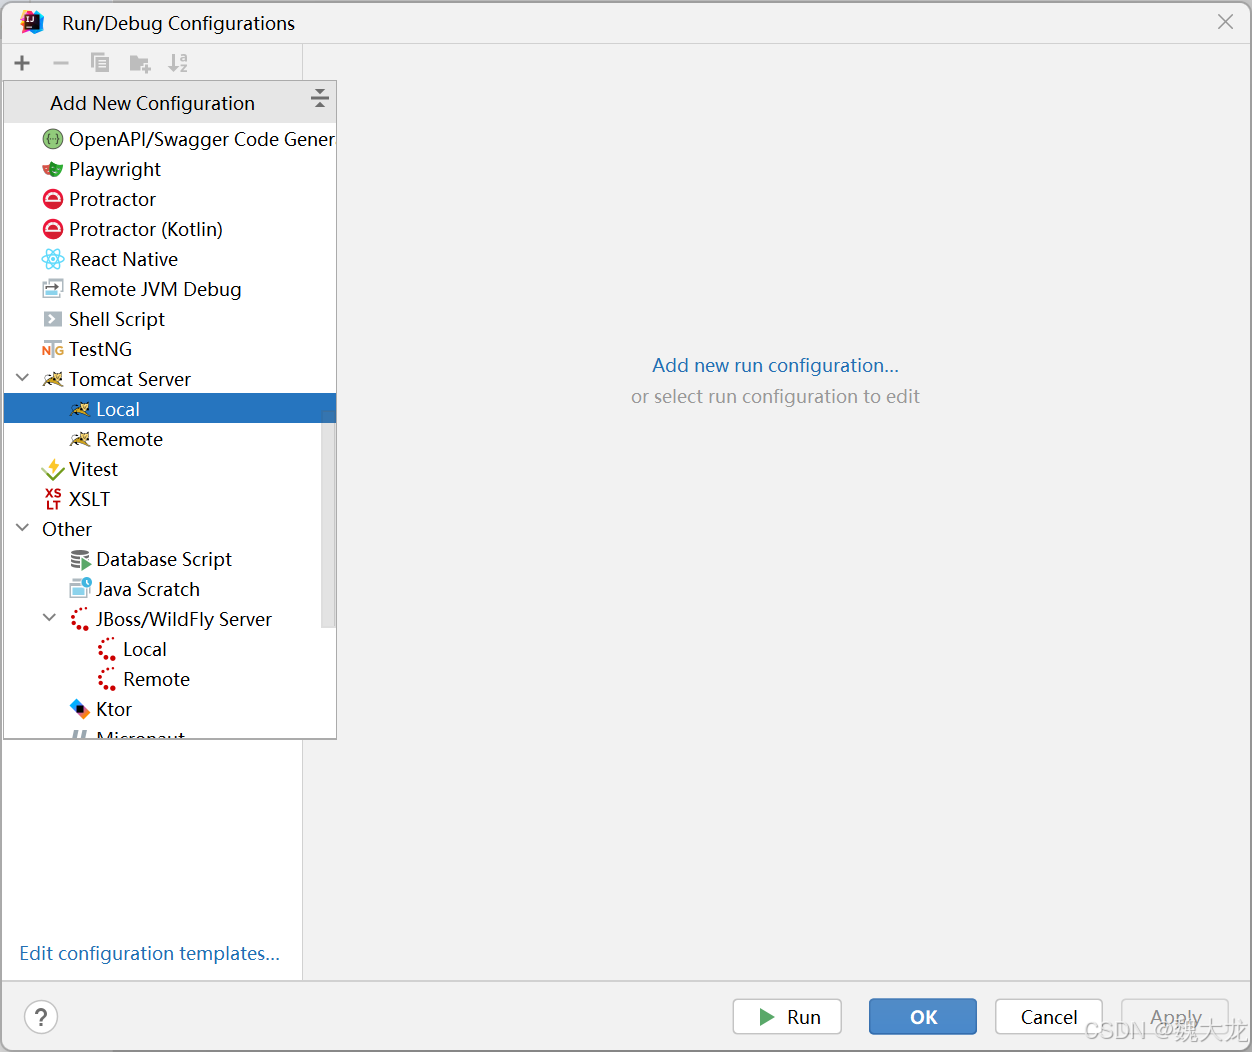The image size is (1252, 1052).
Task: Select Remote under JBoss/WildFly Server
Action: (x=170, y=679)
